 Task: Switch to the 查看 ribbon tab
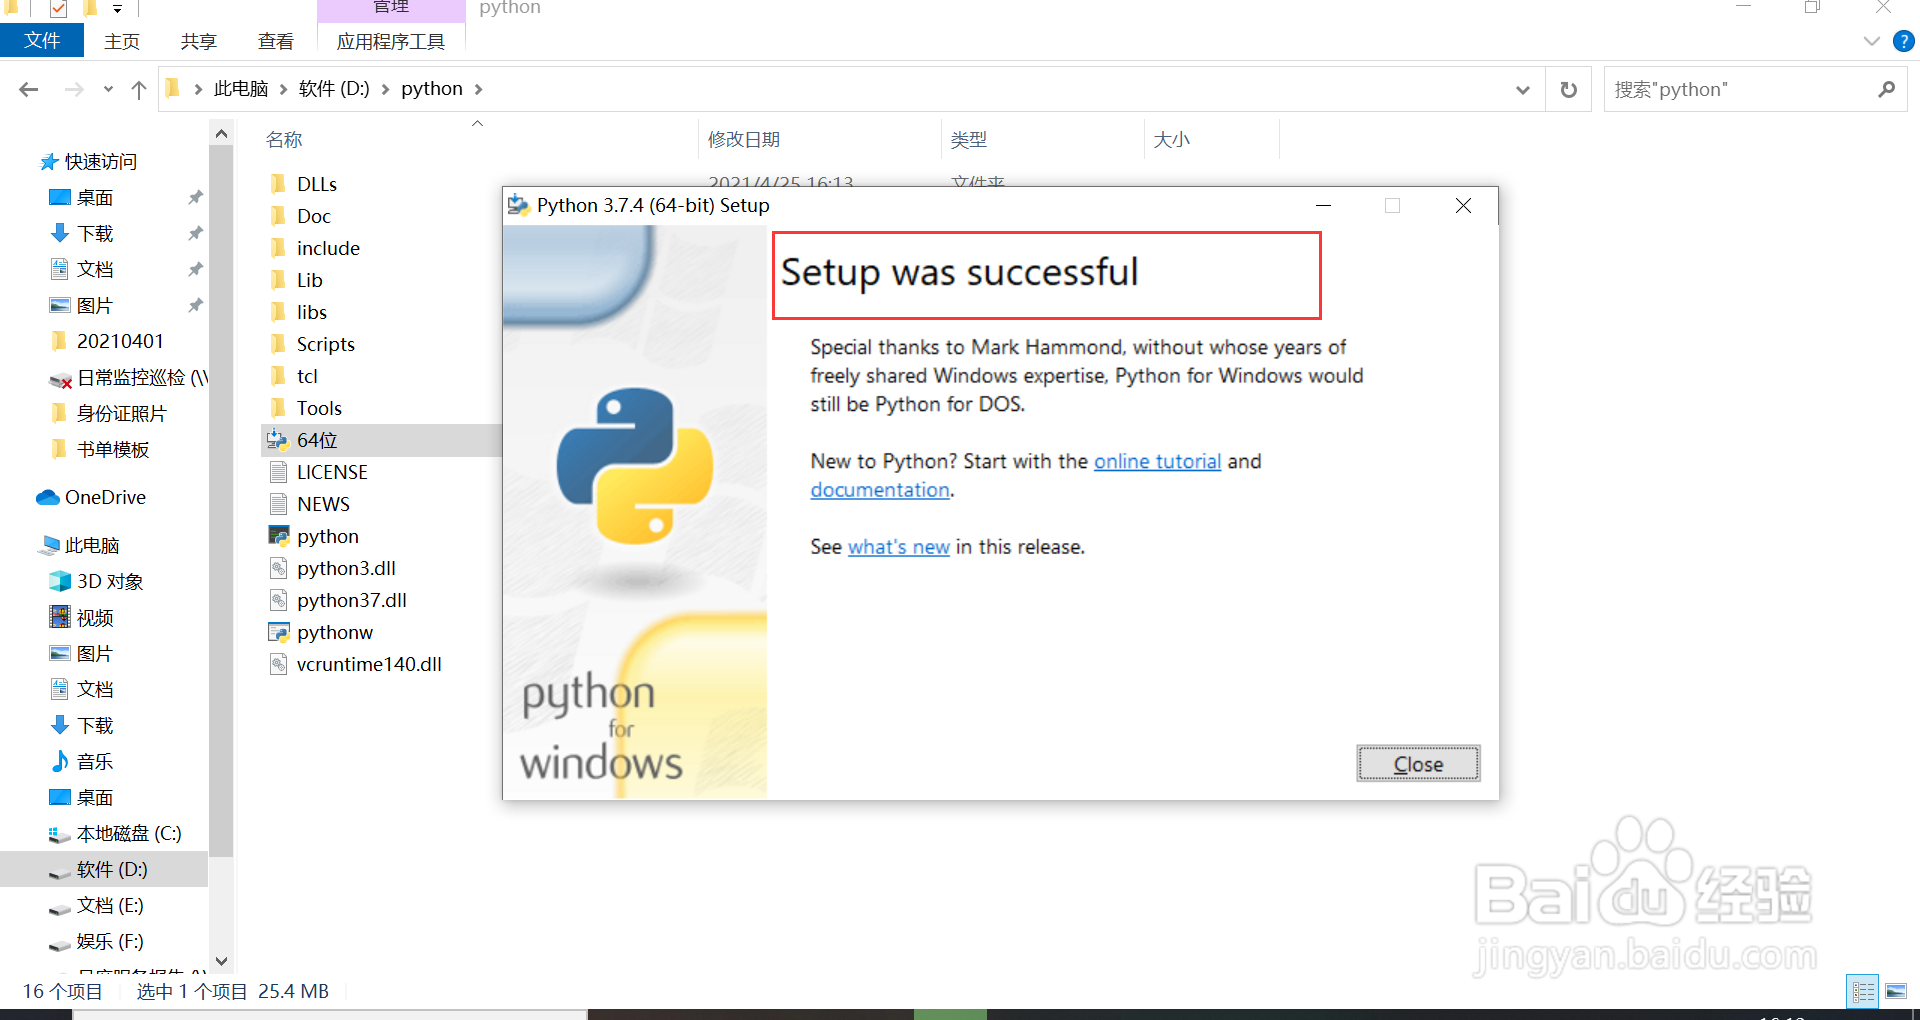(x=275, y=41)
